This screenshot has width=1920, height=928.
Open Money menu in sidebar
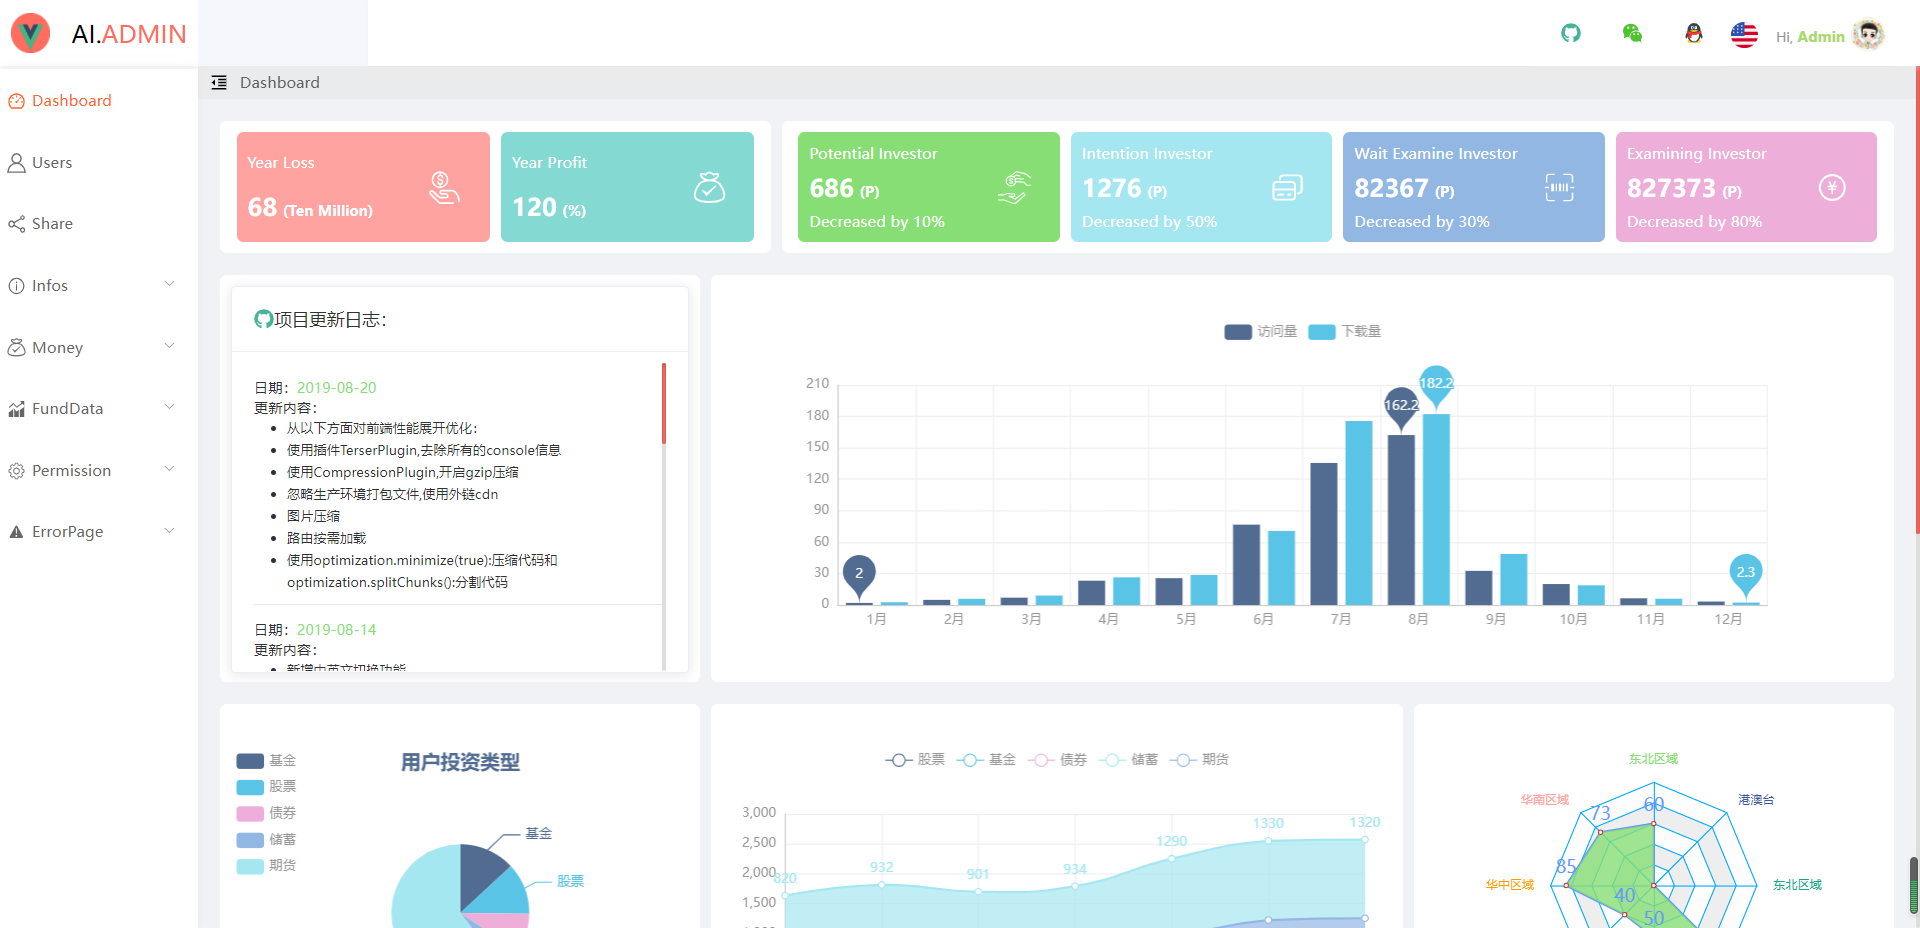tap(99, 347)
